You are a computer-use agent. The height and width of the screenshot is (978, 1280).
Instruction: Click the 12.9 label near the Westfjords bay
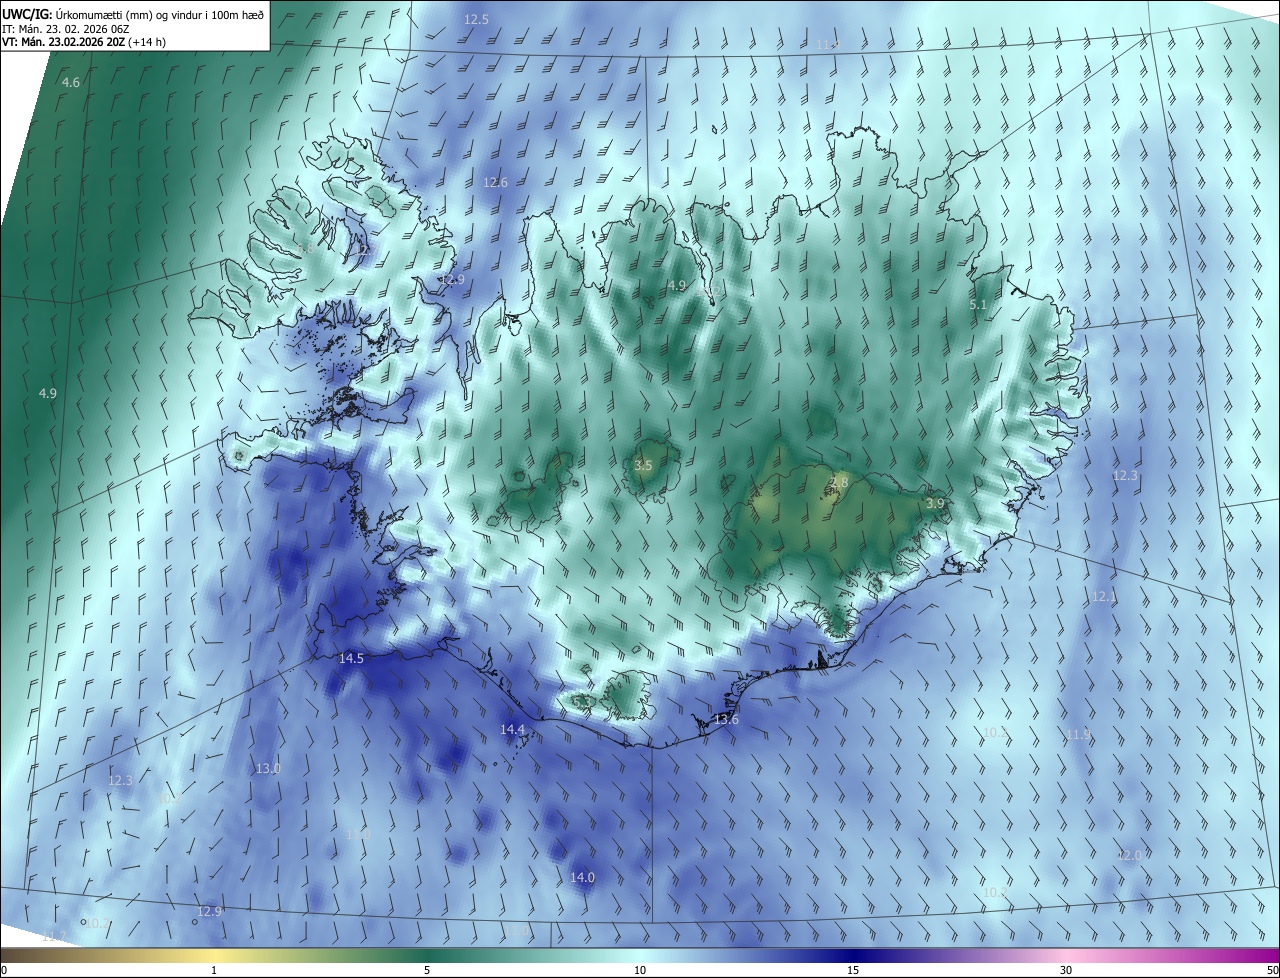click(453, 280)
